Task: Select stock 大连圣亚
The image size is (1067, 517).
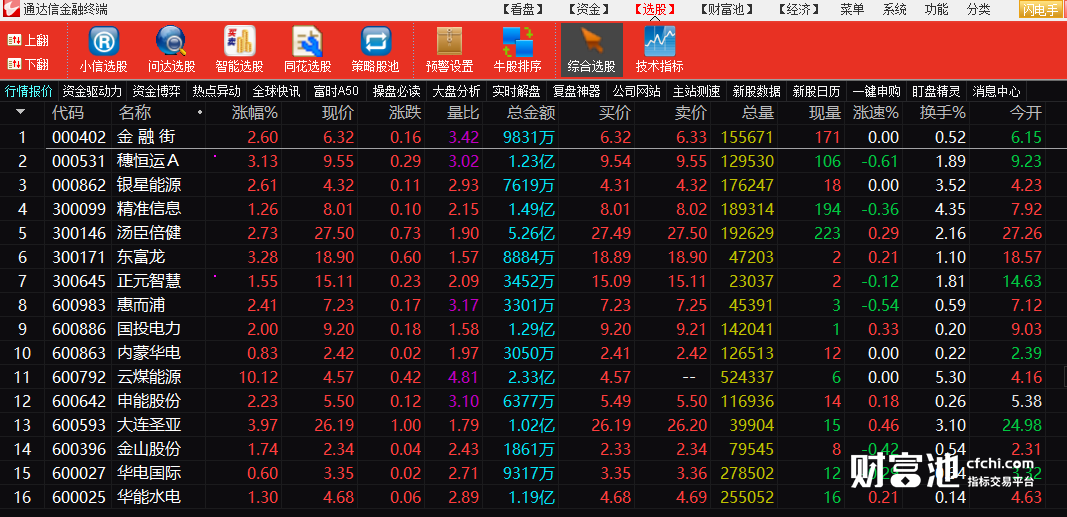Action: coord(149,425)
